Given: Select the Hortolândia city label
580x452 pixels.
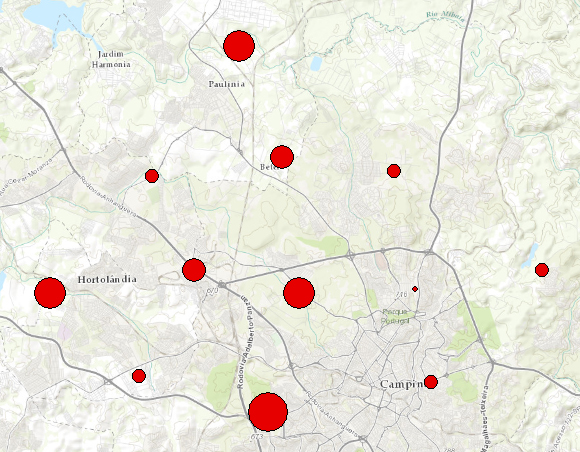Looking at the screenshot, I should tap(107, 279).
